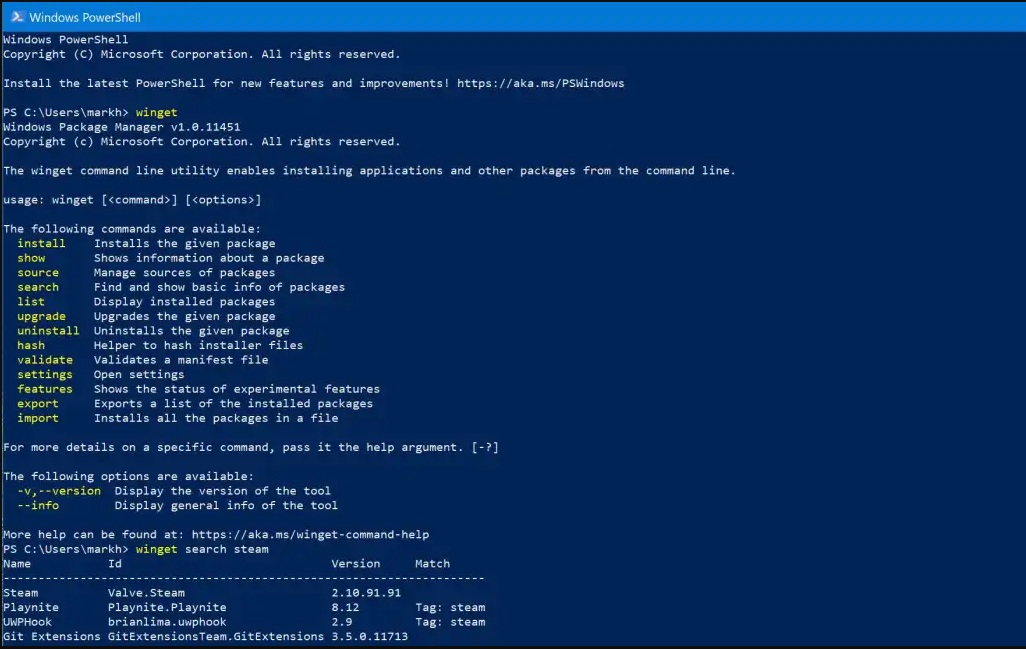This screenshot has height=649, width=1026.
Task: Click 'Tag: steam' in the UWPHook row
Action: tap(450, 622)
